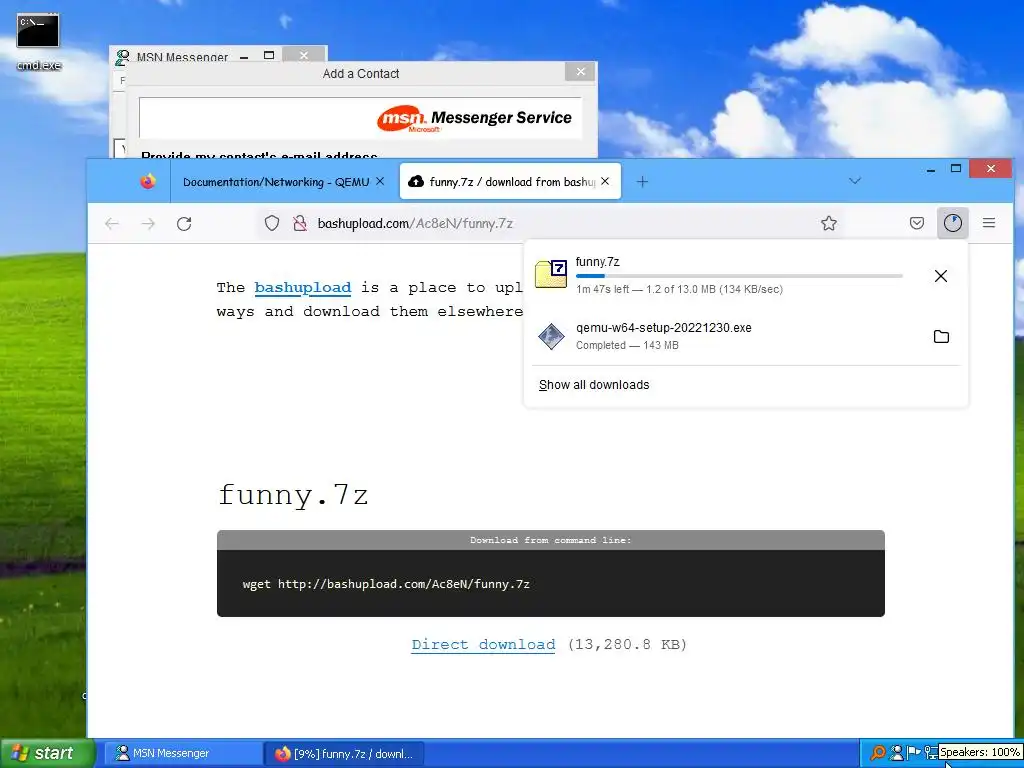Click the funny.7z archive file icon

pyautogui.click(x=551, y=274)
